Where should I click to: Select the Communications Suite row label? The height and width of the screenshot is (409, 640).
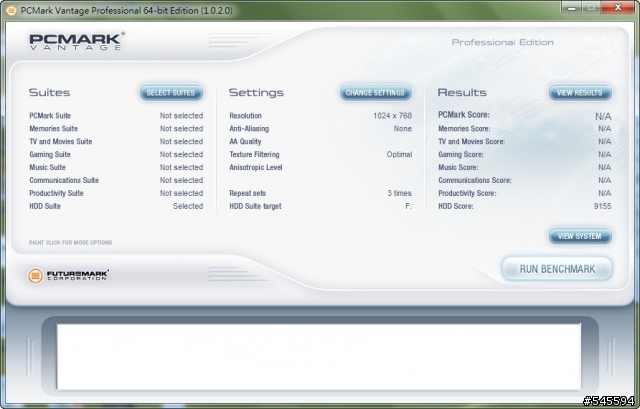point(64,180)
